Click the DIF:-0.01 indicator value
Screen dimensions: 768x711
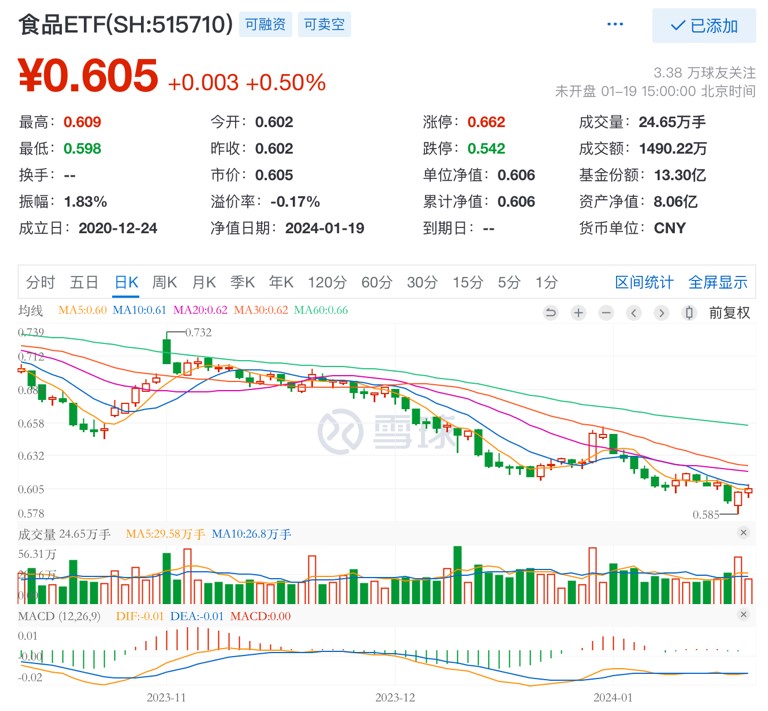coord(140,616)
